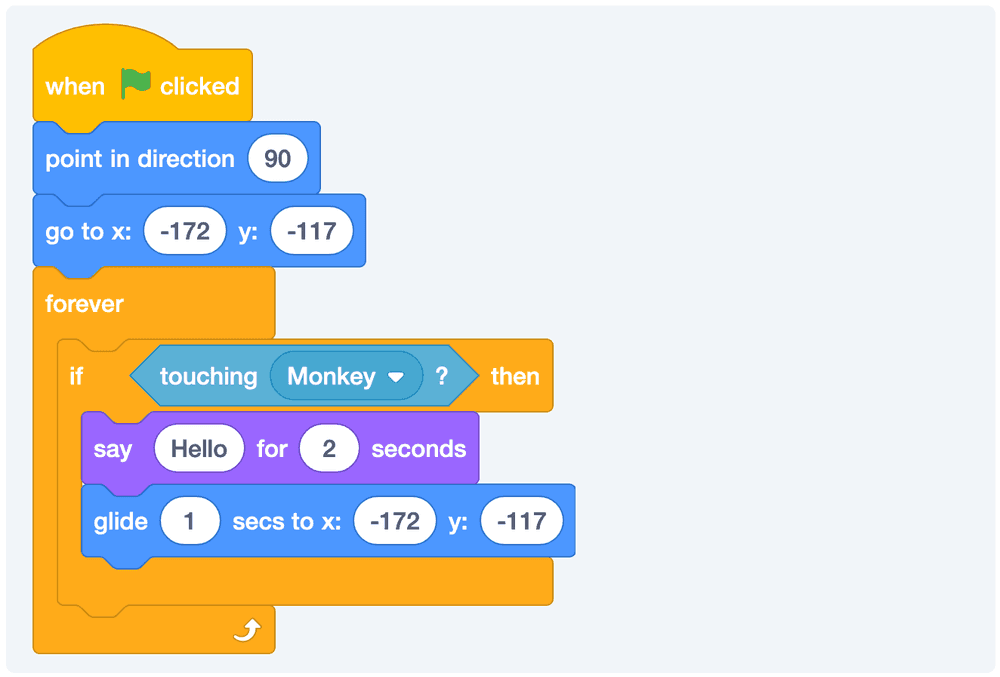Click the 'if' keyword on the conditional block
Screen dimensions: 1000x677
[76, 377]
